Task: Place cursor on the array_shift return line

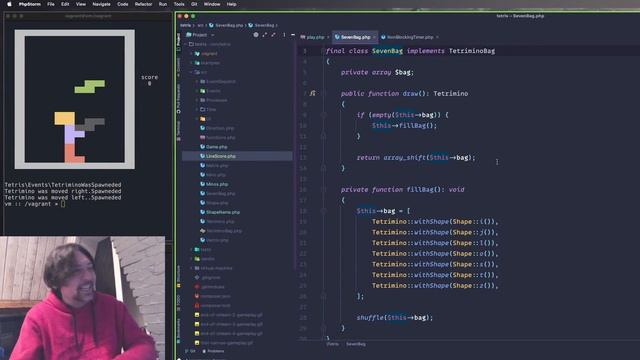Action: coord(416,158)
